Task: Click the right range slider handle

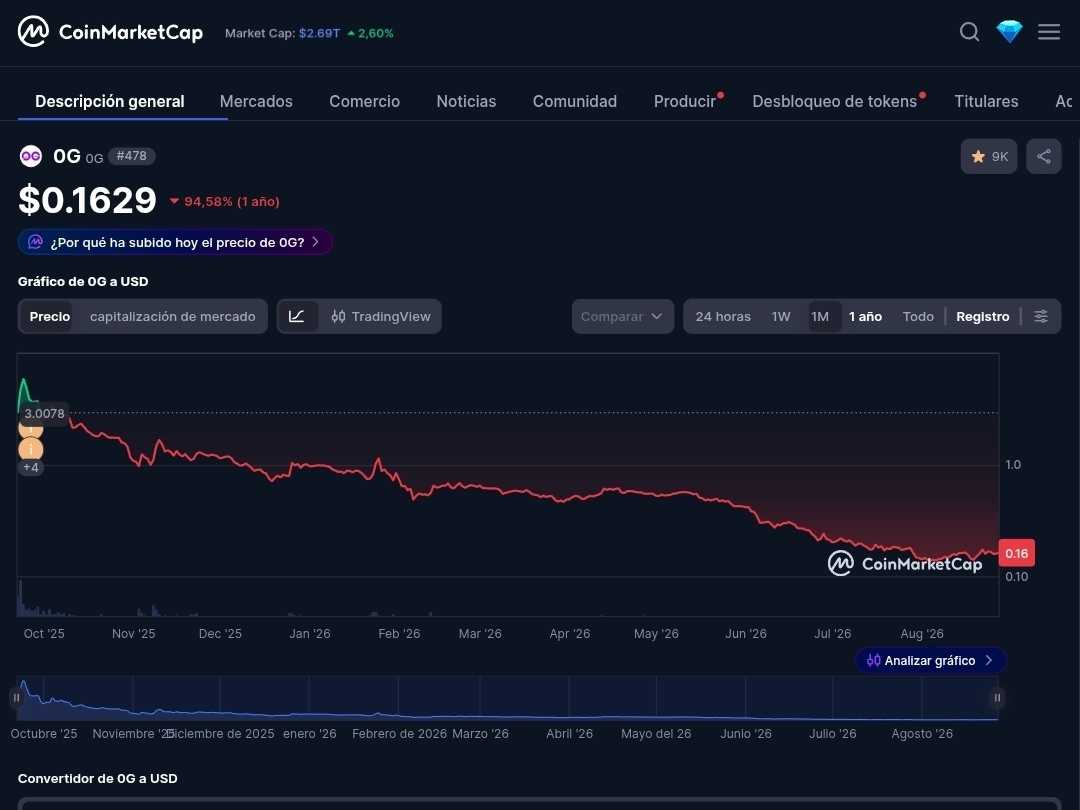Action: pos(997,698)
